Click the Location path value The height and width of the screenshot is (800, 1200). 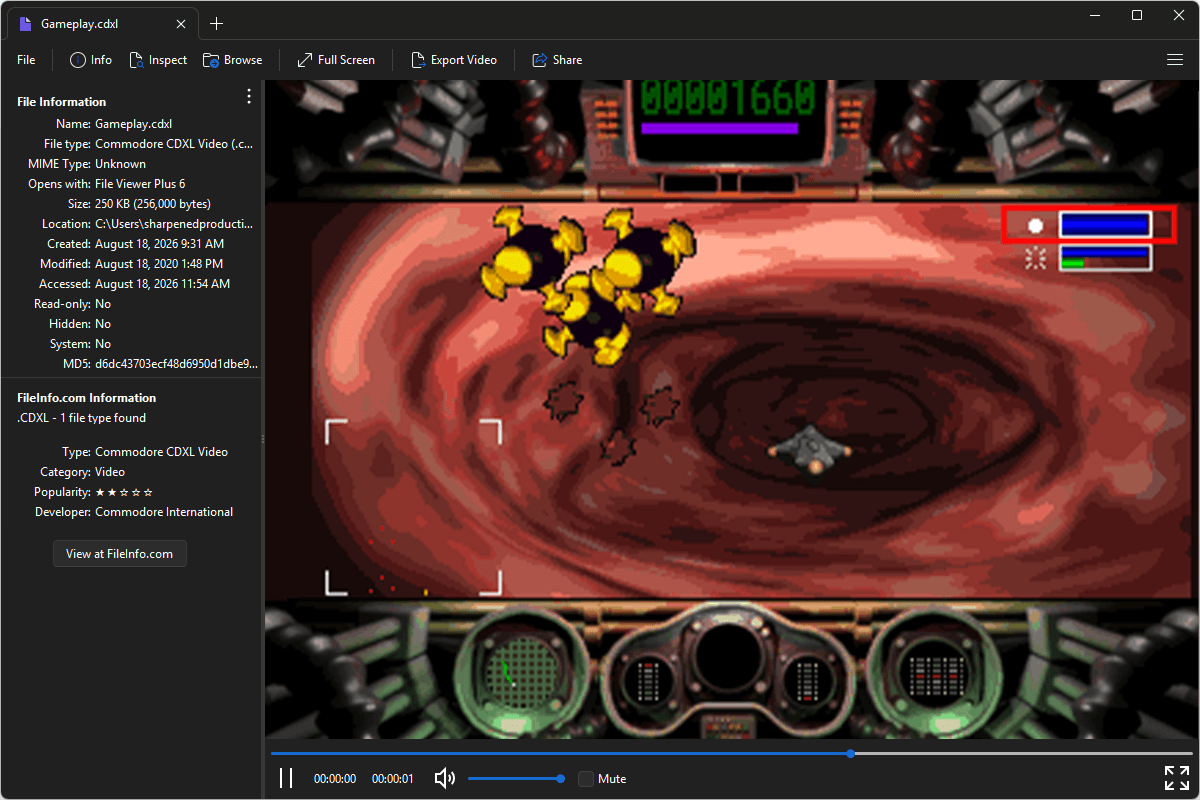(174, 224)
